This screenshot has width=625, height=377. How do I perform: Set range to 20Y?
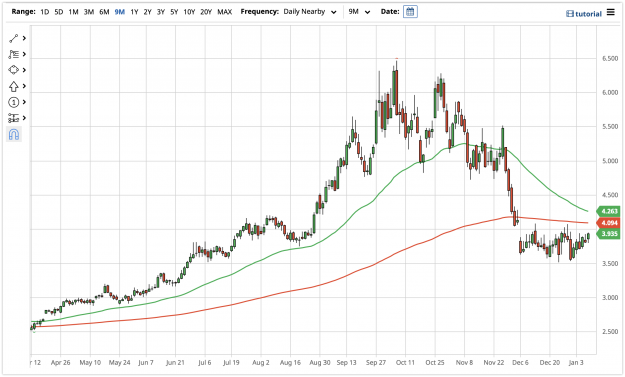pos(206,12)
